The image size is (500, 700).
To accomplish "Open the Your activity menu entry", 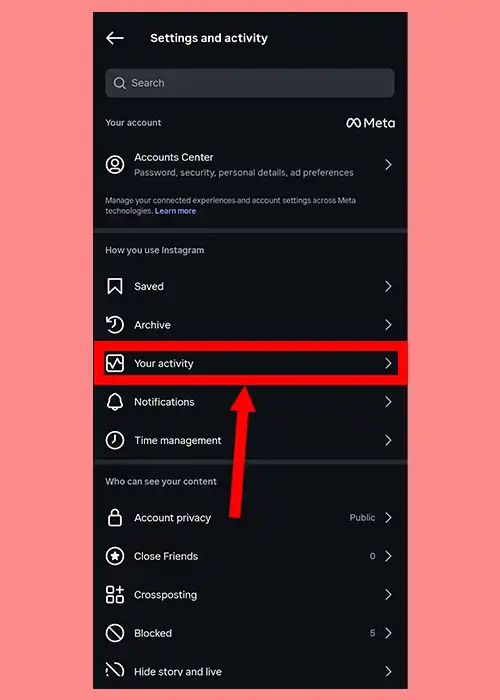I will [x=250, y=363].
